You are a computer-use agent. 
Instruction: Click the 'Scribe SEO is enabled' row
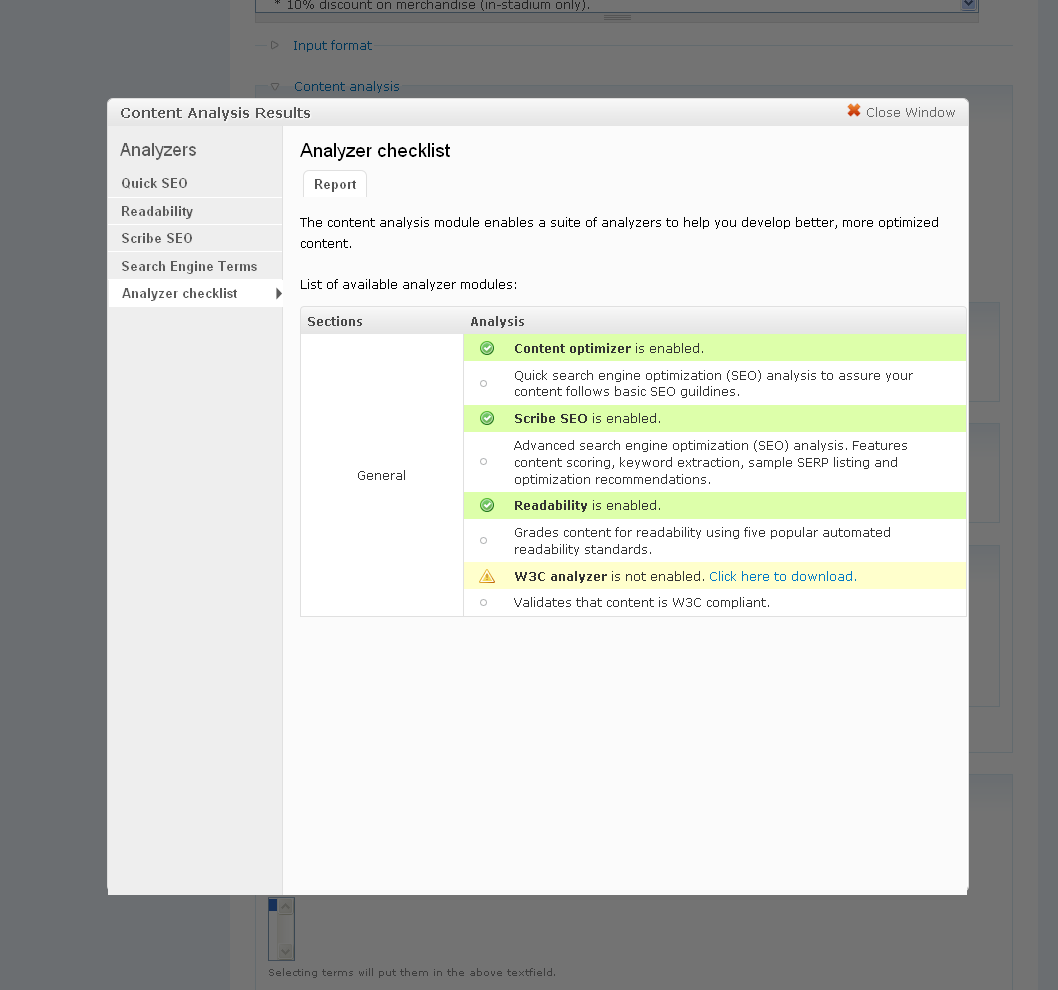pyautogui.click(x=715, y=418)
